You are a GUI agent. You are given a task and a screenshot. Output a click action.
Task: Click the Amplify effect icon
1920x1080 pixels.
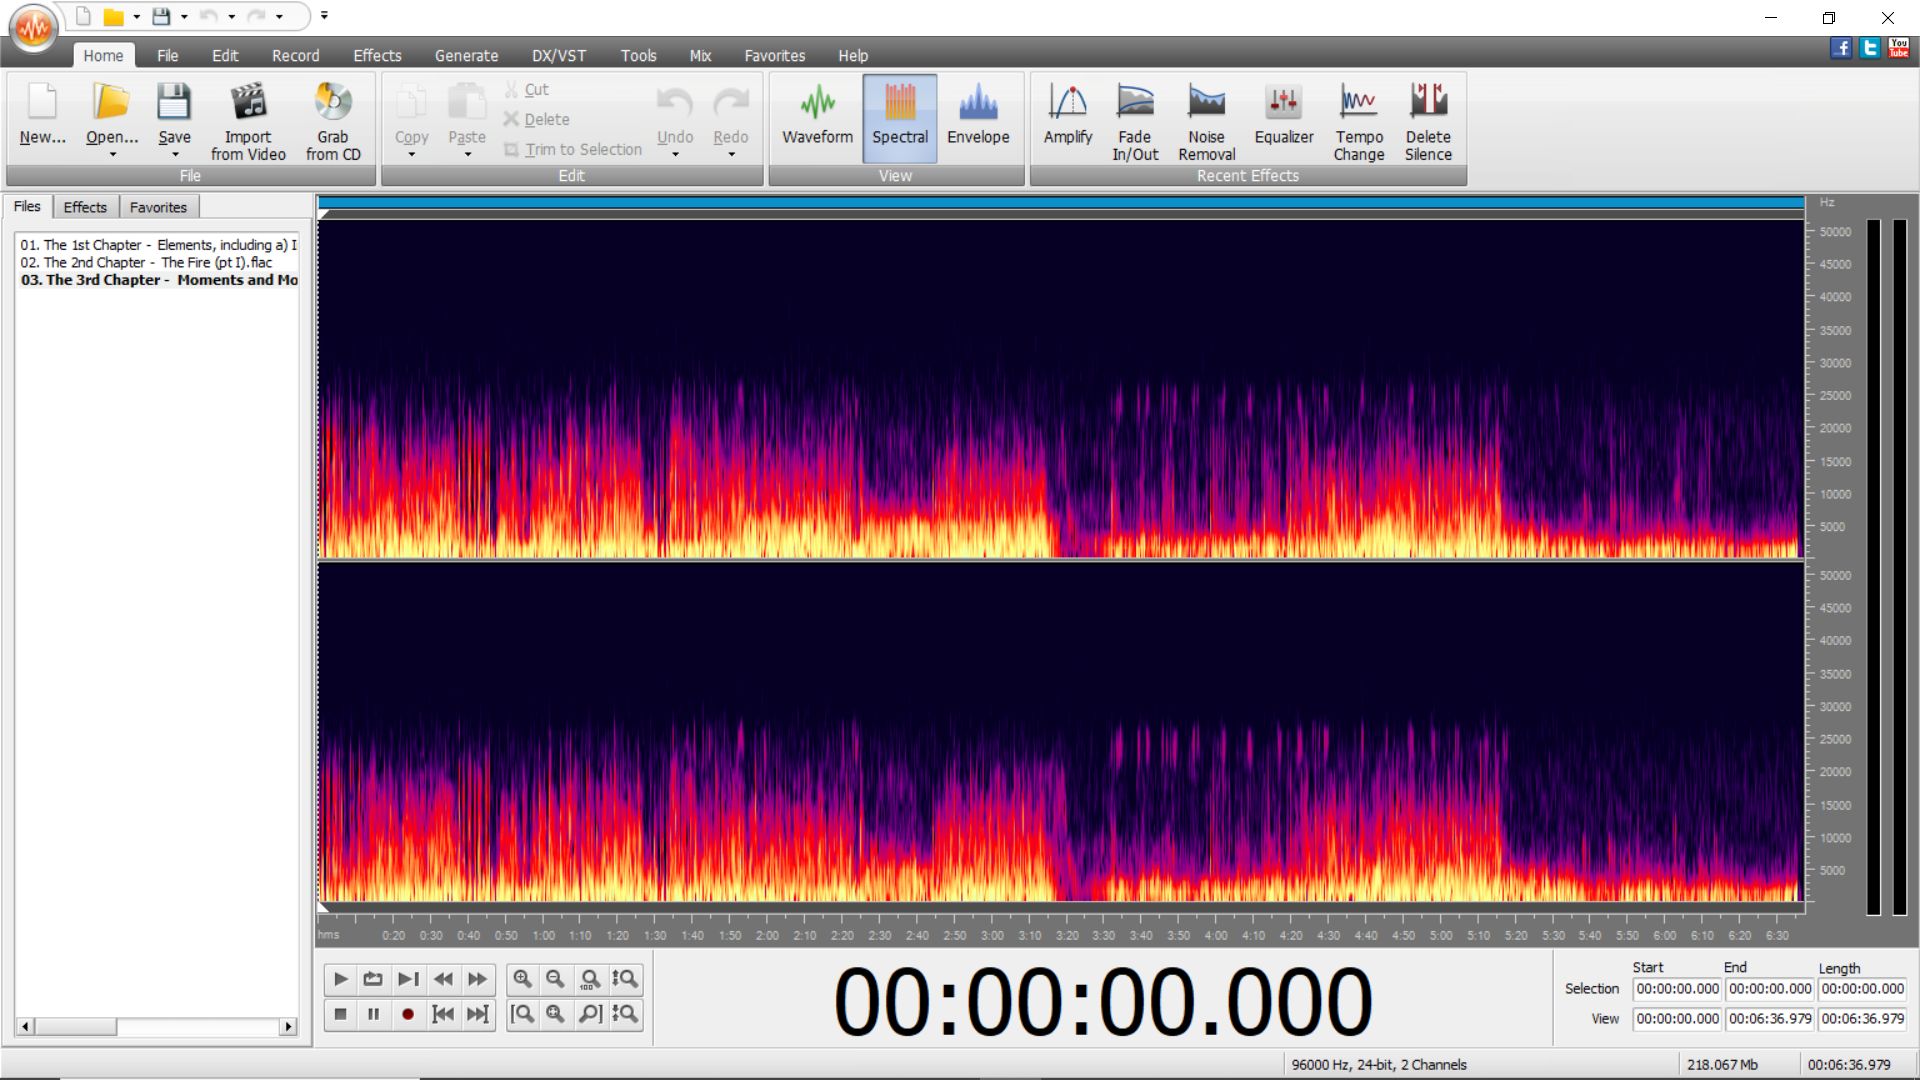coord(1067,102)
